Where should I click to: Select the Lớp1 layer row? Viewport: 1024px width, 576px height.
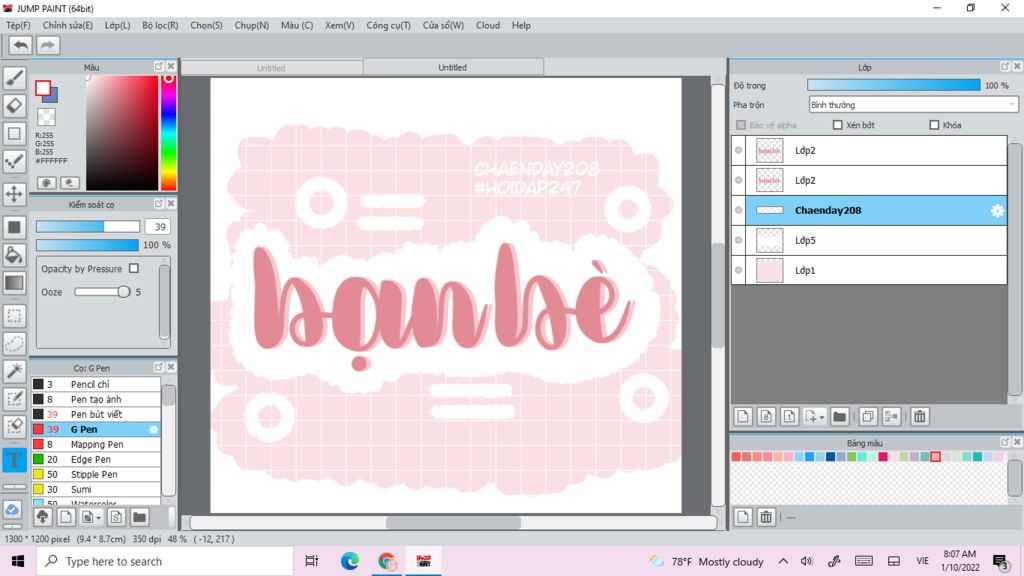[869, 270]
